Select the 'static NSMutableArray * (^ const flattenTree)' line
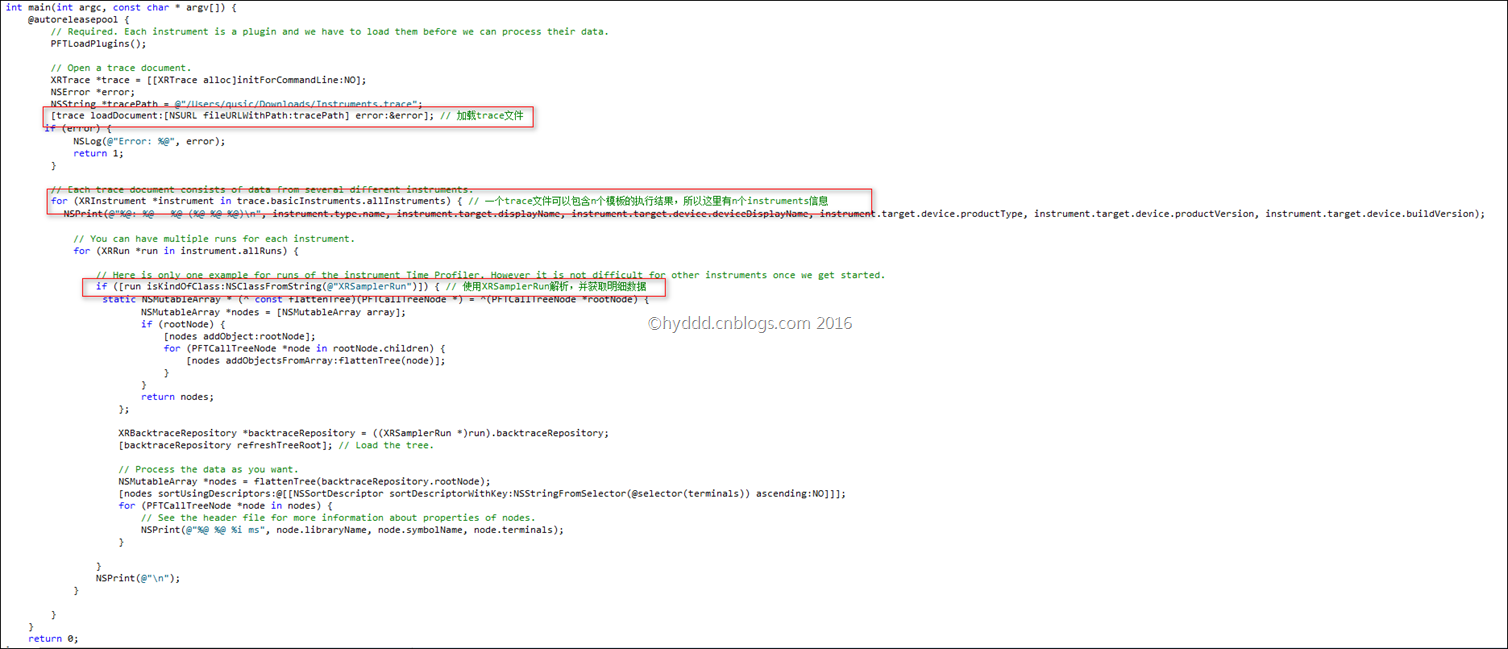Screen dimensions: 1508x649 click(376, 299)
